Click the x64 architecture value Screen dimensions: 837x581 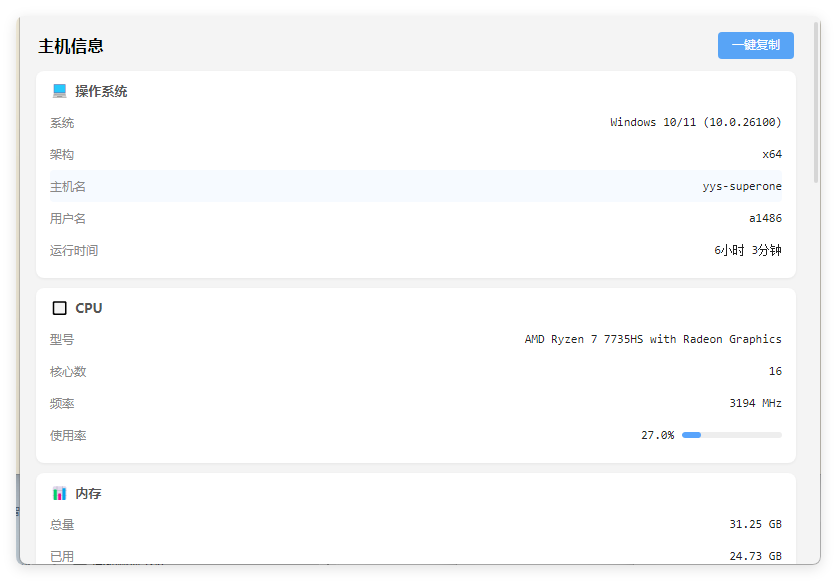[x=772, y=154]
